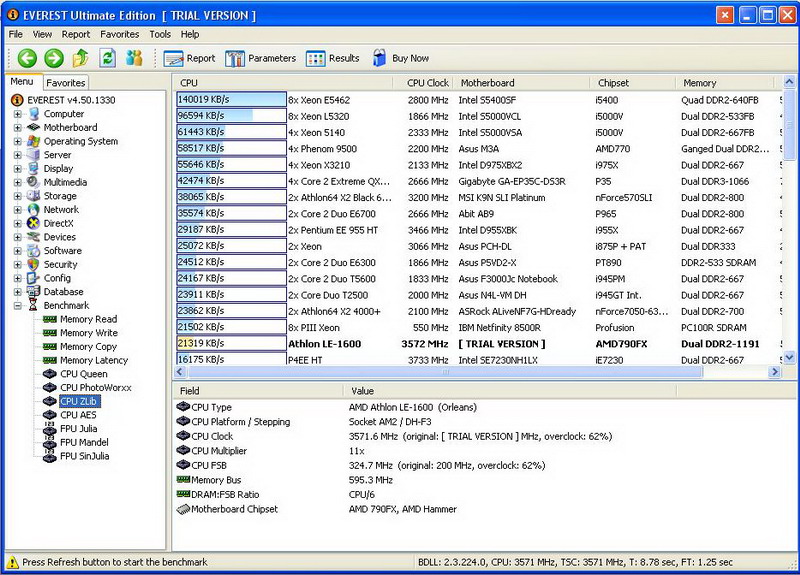Image resolution: width=800 pixels, height=575 pixels.
Task: Select the CPU Queen benchmark icon
Action: (50, 374)
